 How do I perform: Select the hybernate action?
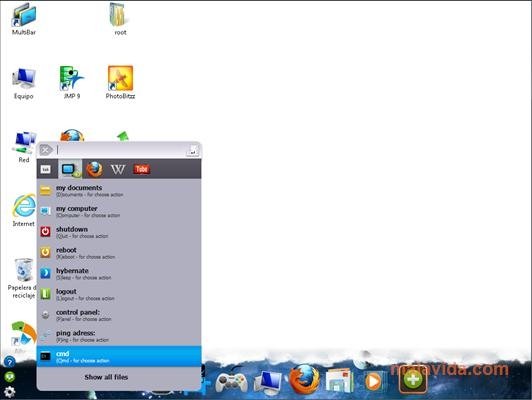pos(119,273)
